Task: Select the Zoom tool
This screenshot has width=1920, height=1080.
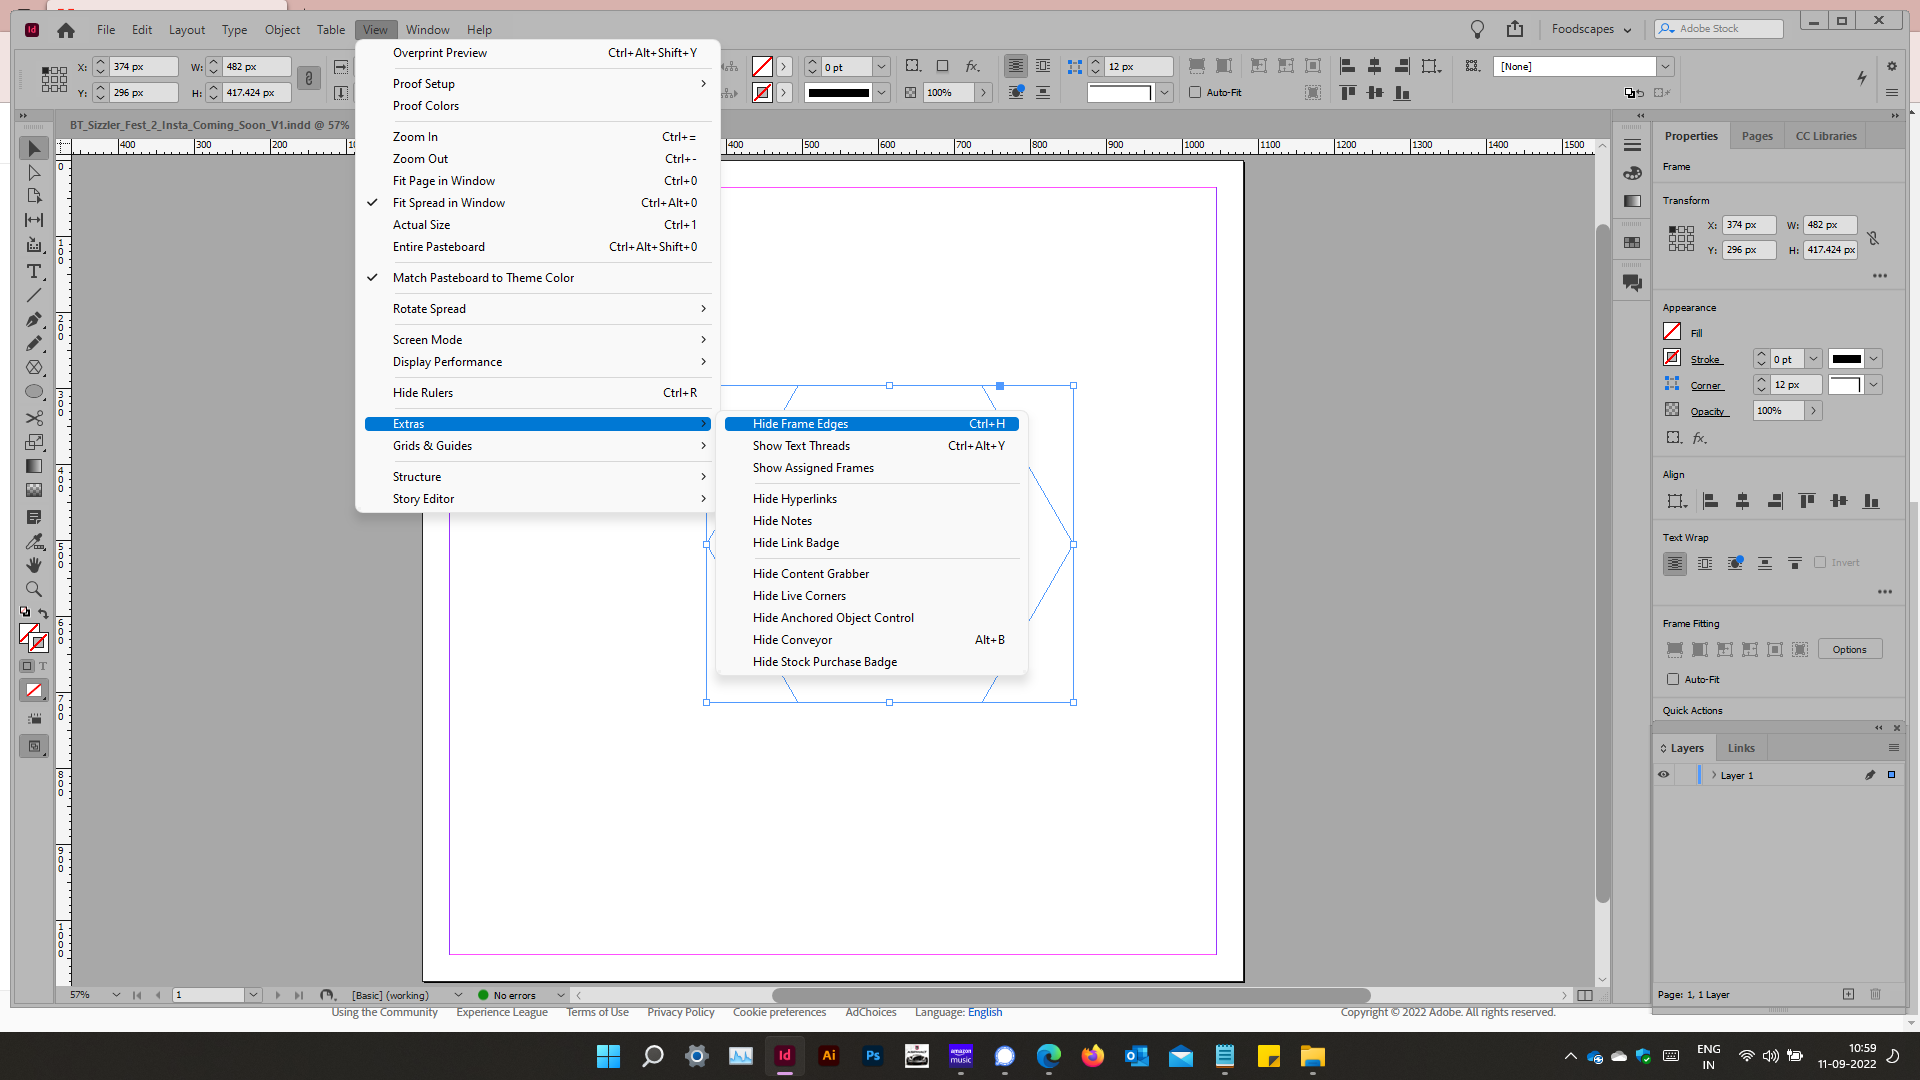Action: (33, 589)
